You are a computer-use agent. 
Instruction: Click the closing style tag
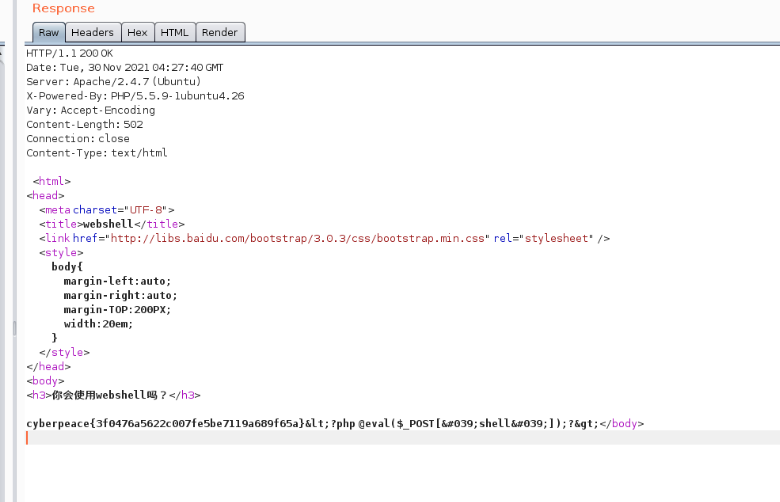pos(65,352)
